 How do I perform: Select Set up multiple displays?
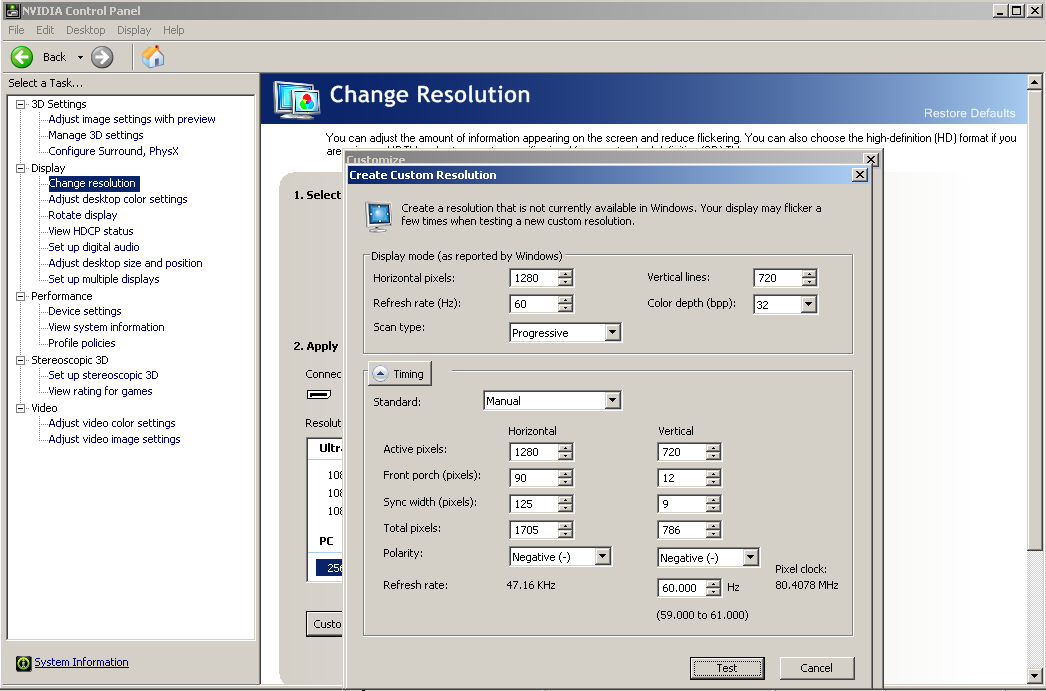click(104, 279)
